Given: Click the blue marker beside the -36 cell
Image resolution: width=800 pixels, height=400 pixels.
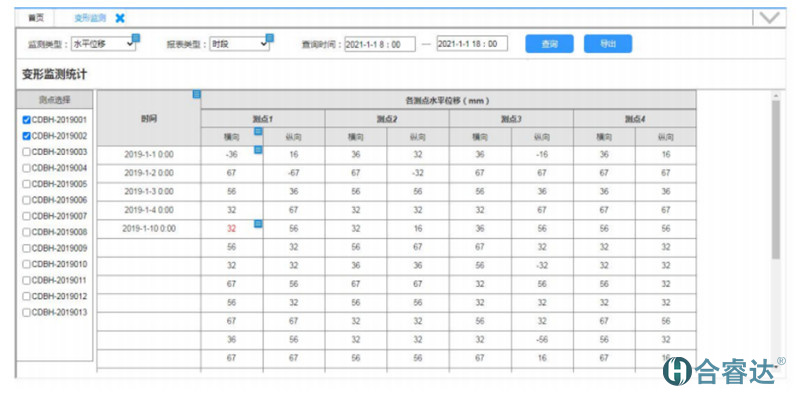Looking at the screenshot, I should coord(258,149).
